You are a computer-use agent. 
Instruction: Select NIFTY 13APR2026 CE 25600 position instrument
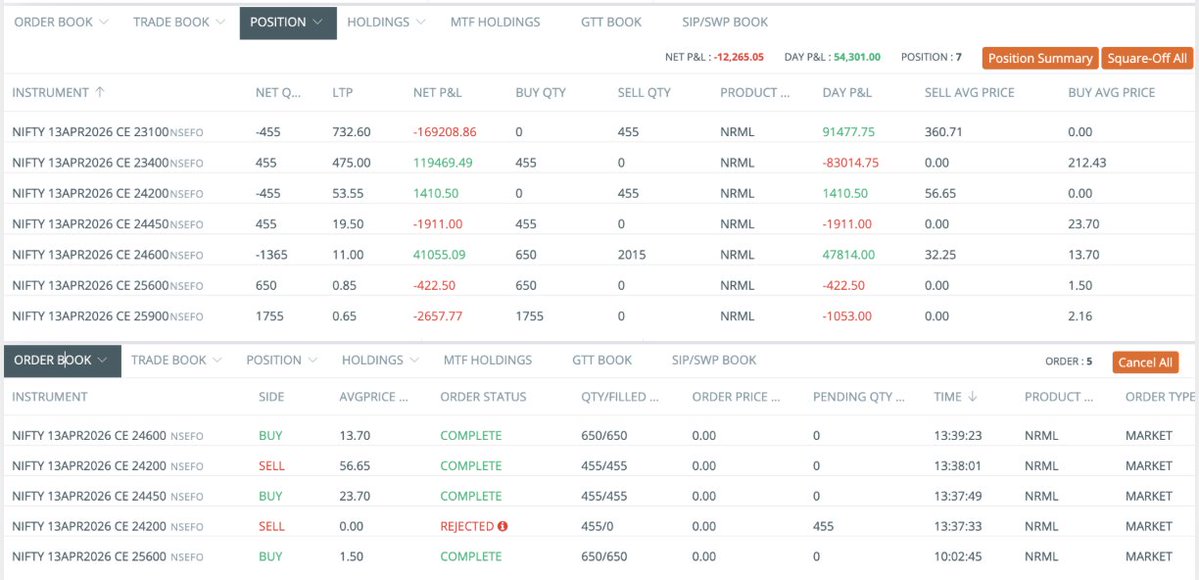(x=108, y=285)
